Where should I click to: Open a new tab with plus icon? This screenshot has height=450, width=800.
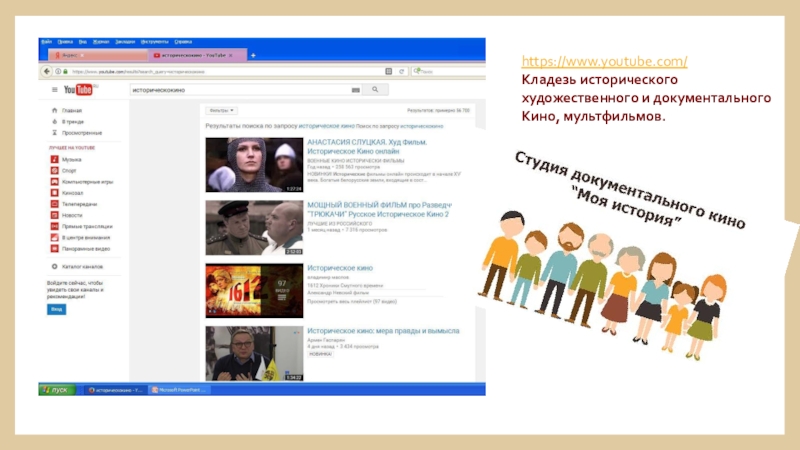tap(253, 55)
